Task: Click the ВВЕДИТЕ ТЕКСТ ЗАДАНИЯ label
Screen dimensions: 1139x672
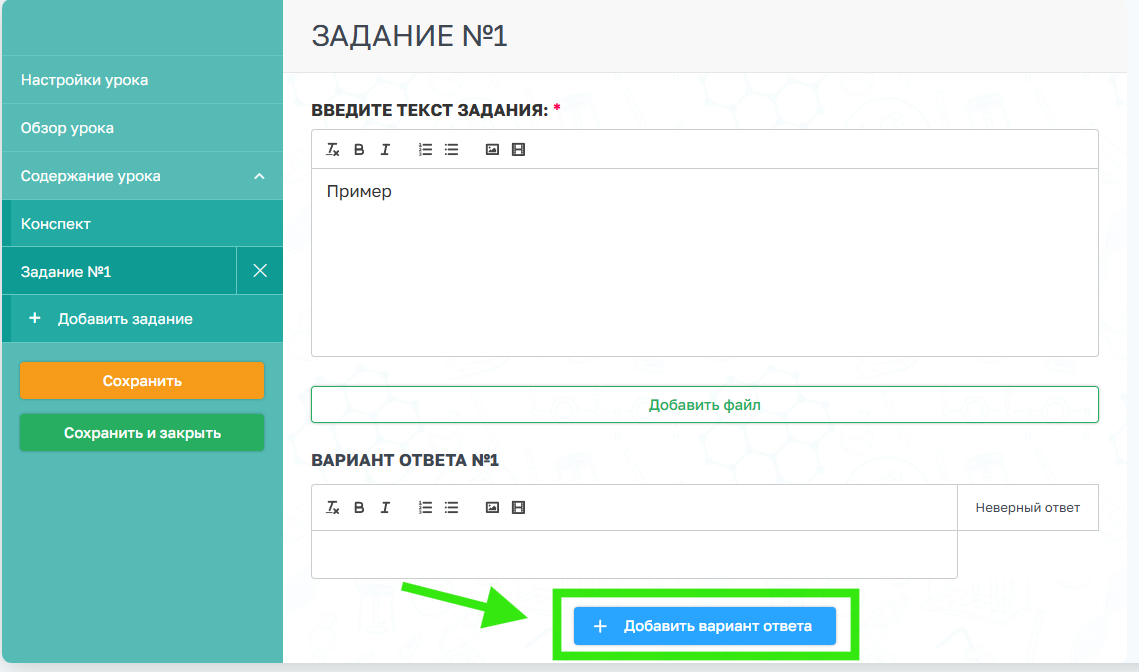Action: pyautogui.click(x=430, y=110)
